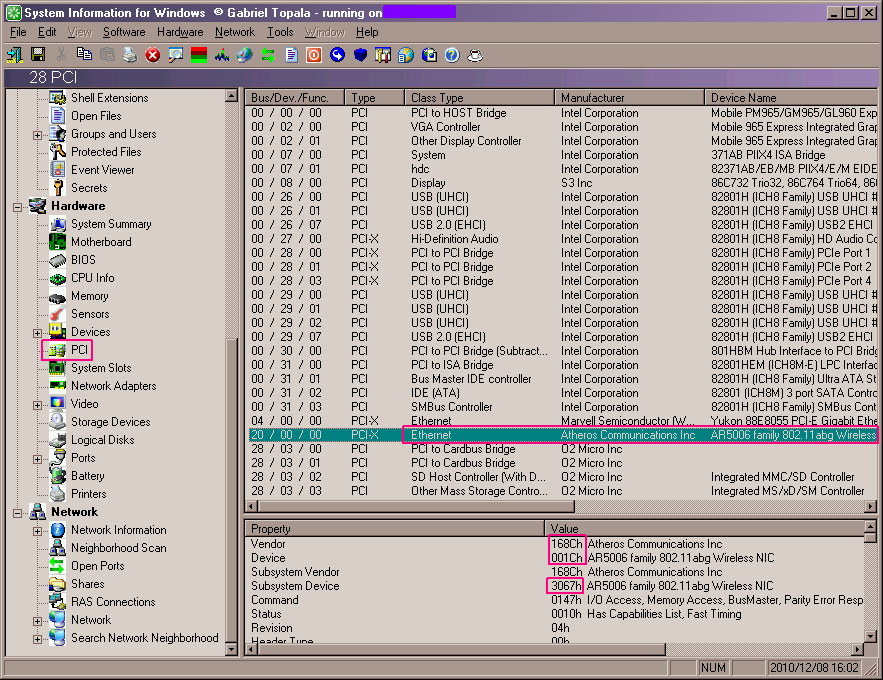Collapse the Hardware tree section
Image resolution: width=883 pixels, height=680 pixels.
pos(18,207)
